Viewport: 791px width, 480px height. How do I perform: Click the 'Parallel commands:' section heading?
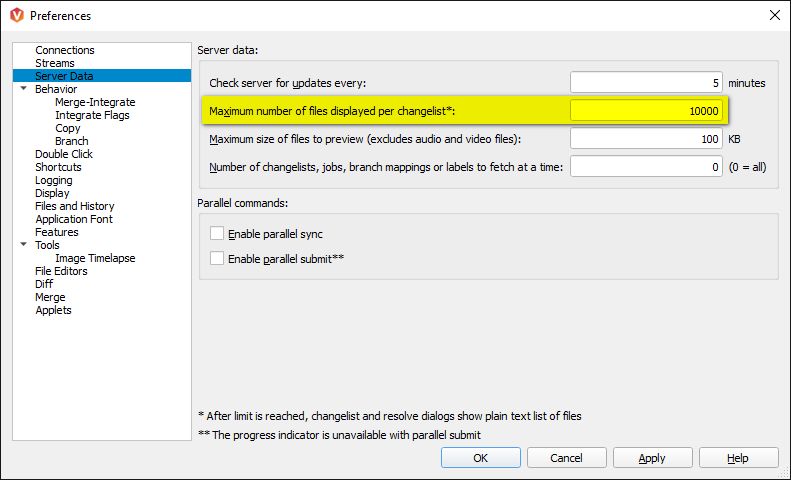(x=243, y=203)
